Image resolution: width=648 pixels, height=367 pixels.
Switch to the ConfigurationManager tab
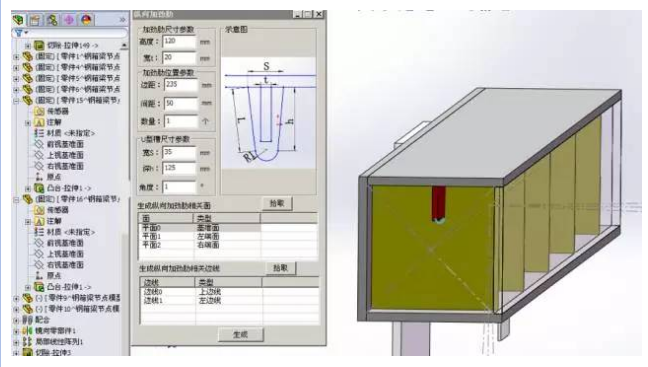[x=52, y=19]
